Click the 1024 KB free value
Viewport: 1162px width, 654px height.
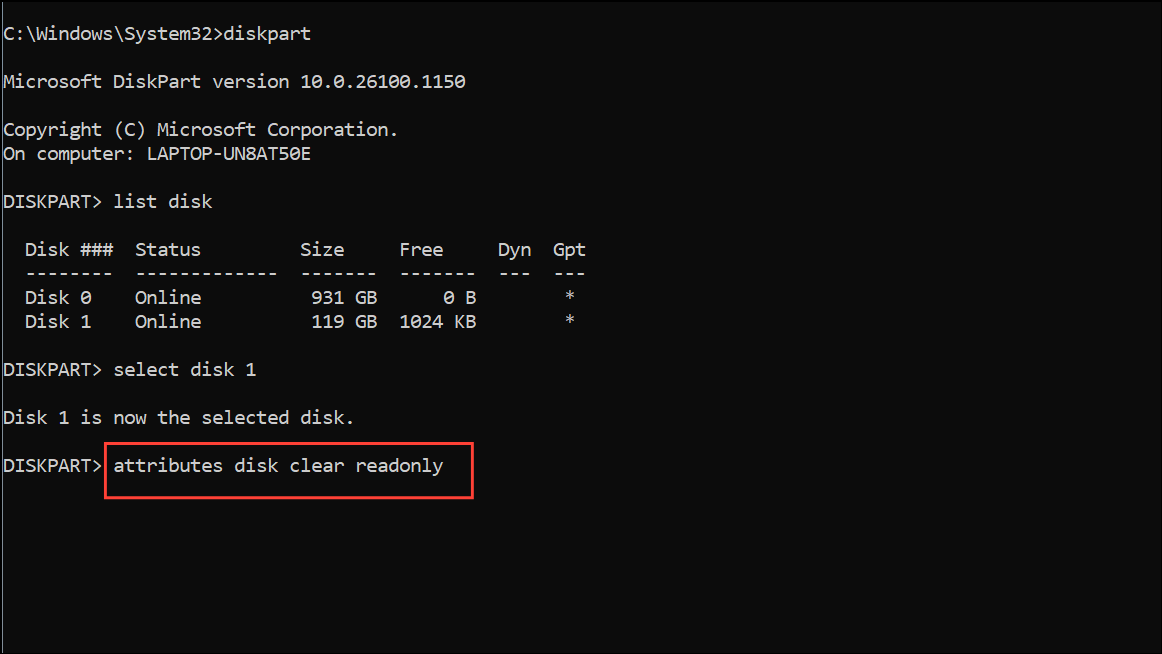pos(437,321)
